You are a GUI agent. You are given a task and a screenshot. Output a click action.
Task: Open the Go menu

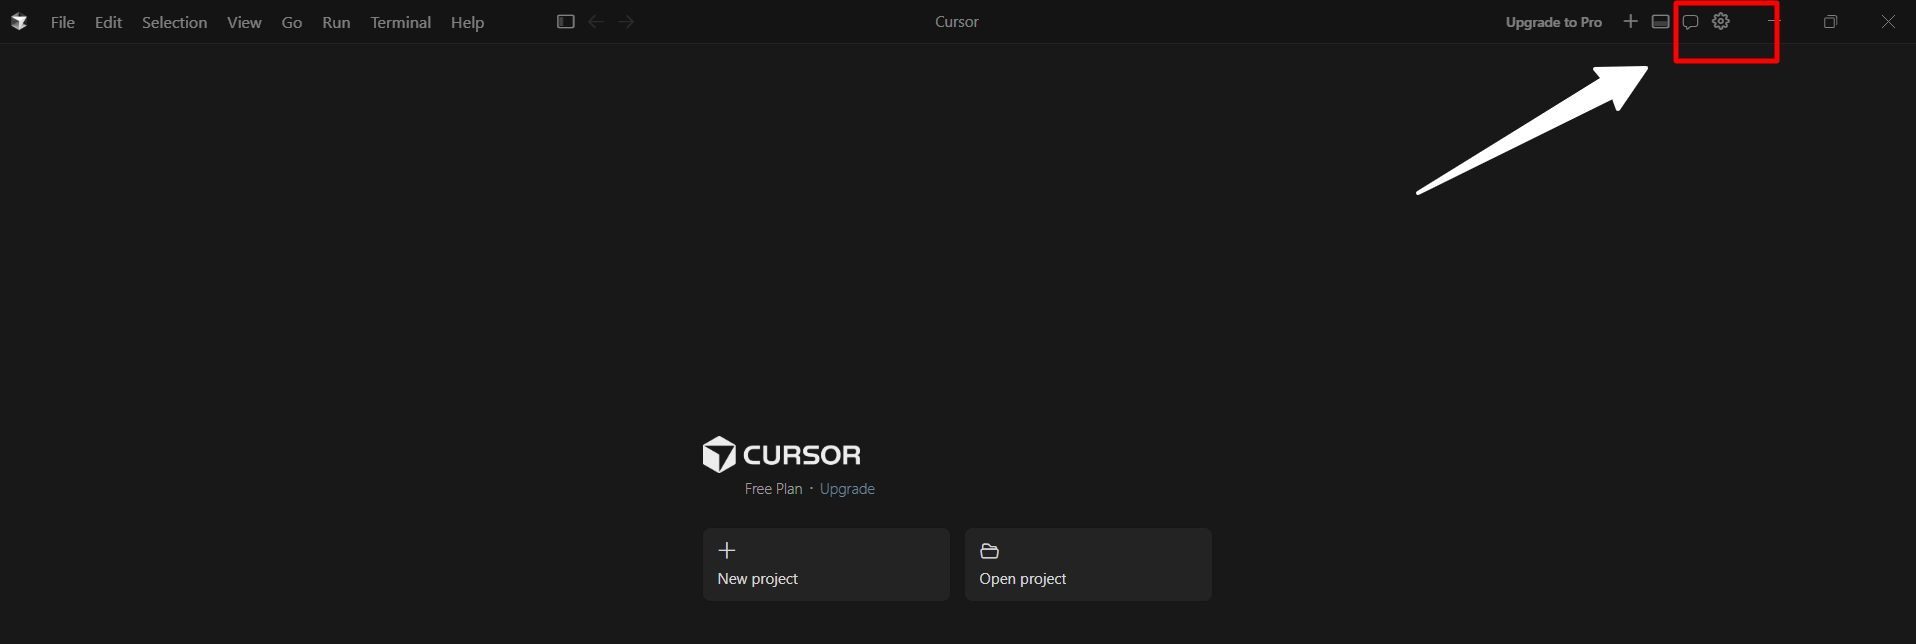292,22
